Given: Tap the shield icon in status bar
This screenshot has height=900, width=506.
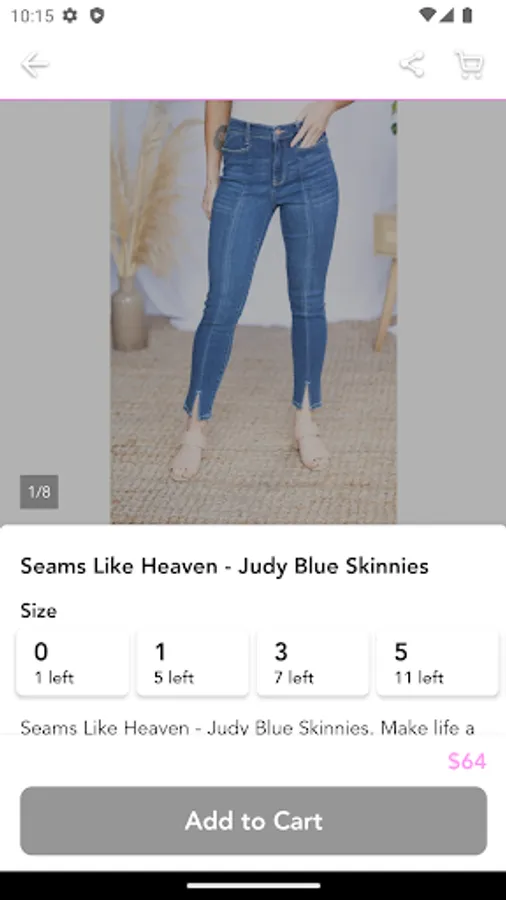Looking at the screenshot, I should click(97, 15).
